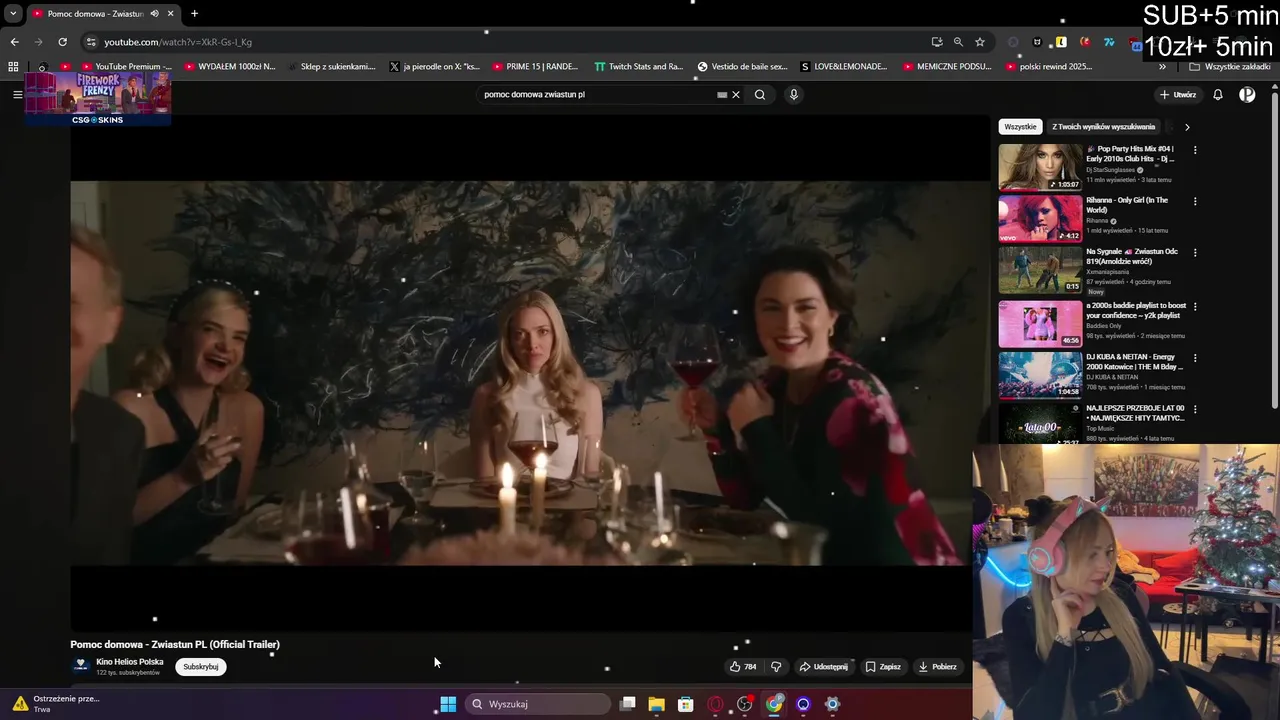Open more options for Pop Party Hits Mix
Viewport: 1280px width, 720px height.
(x=1195, y=150)
